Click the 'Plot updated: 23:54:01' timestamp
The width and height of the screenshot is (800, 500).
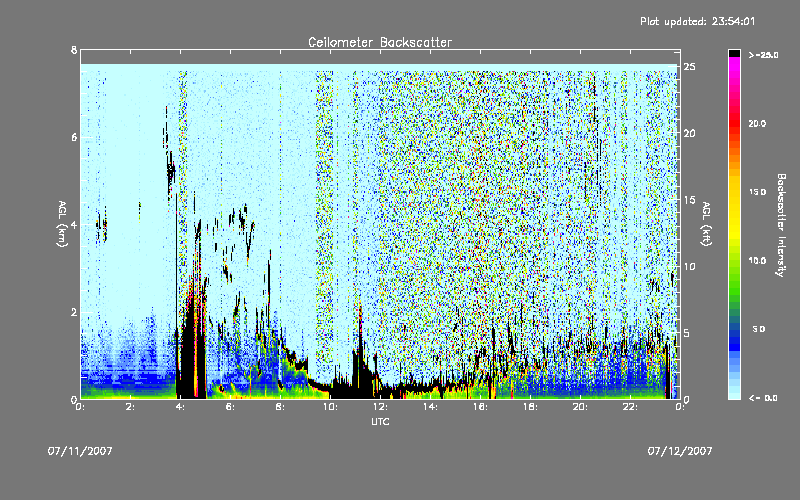pyautogui.click(x=697, y=21)
